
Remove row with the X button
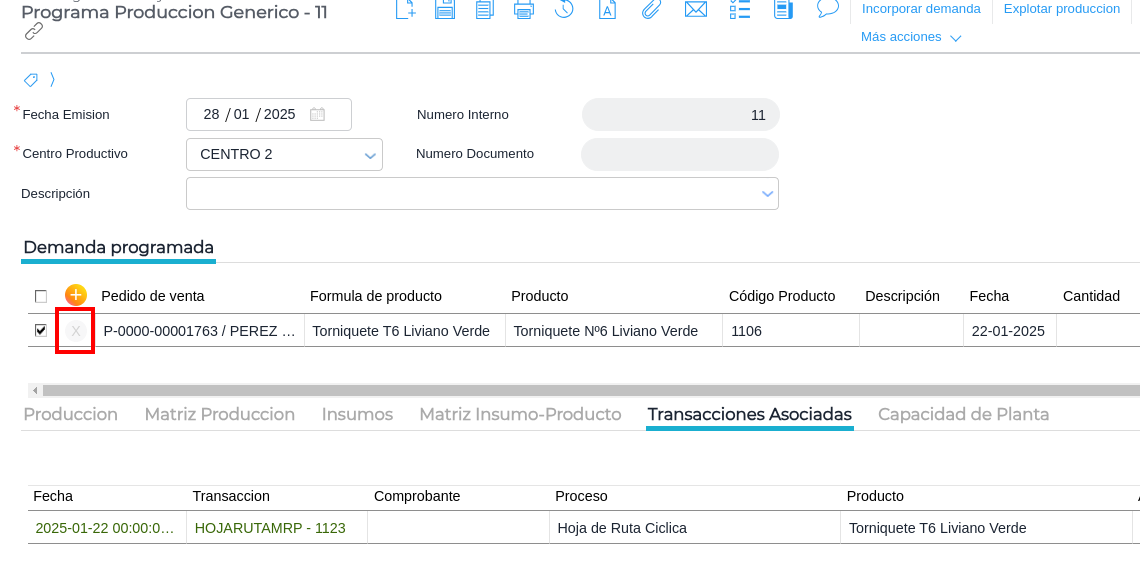point(76,331)
